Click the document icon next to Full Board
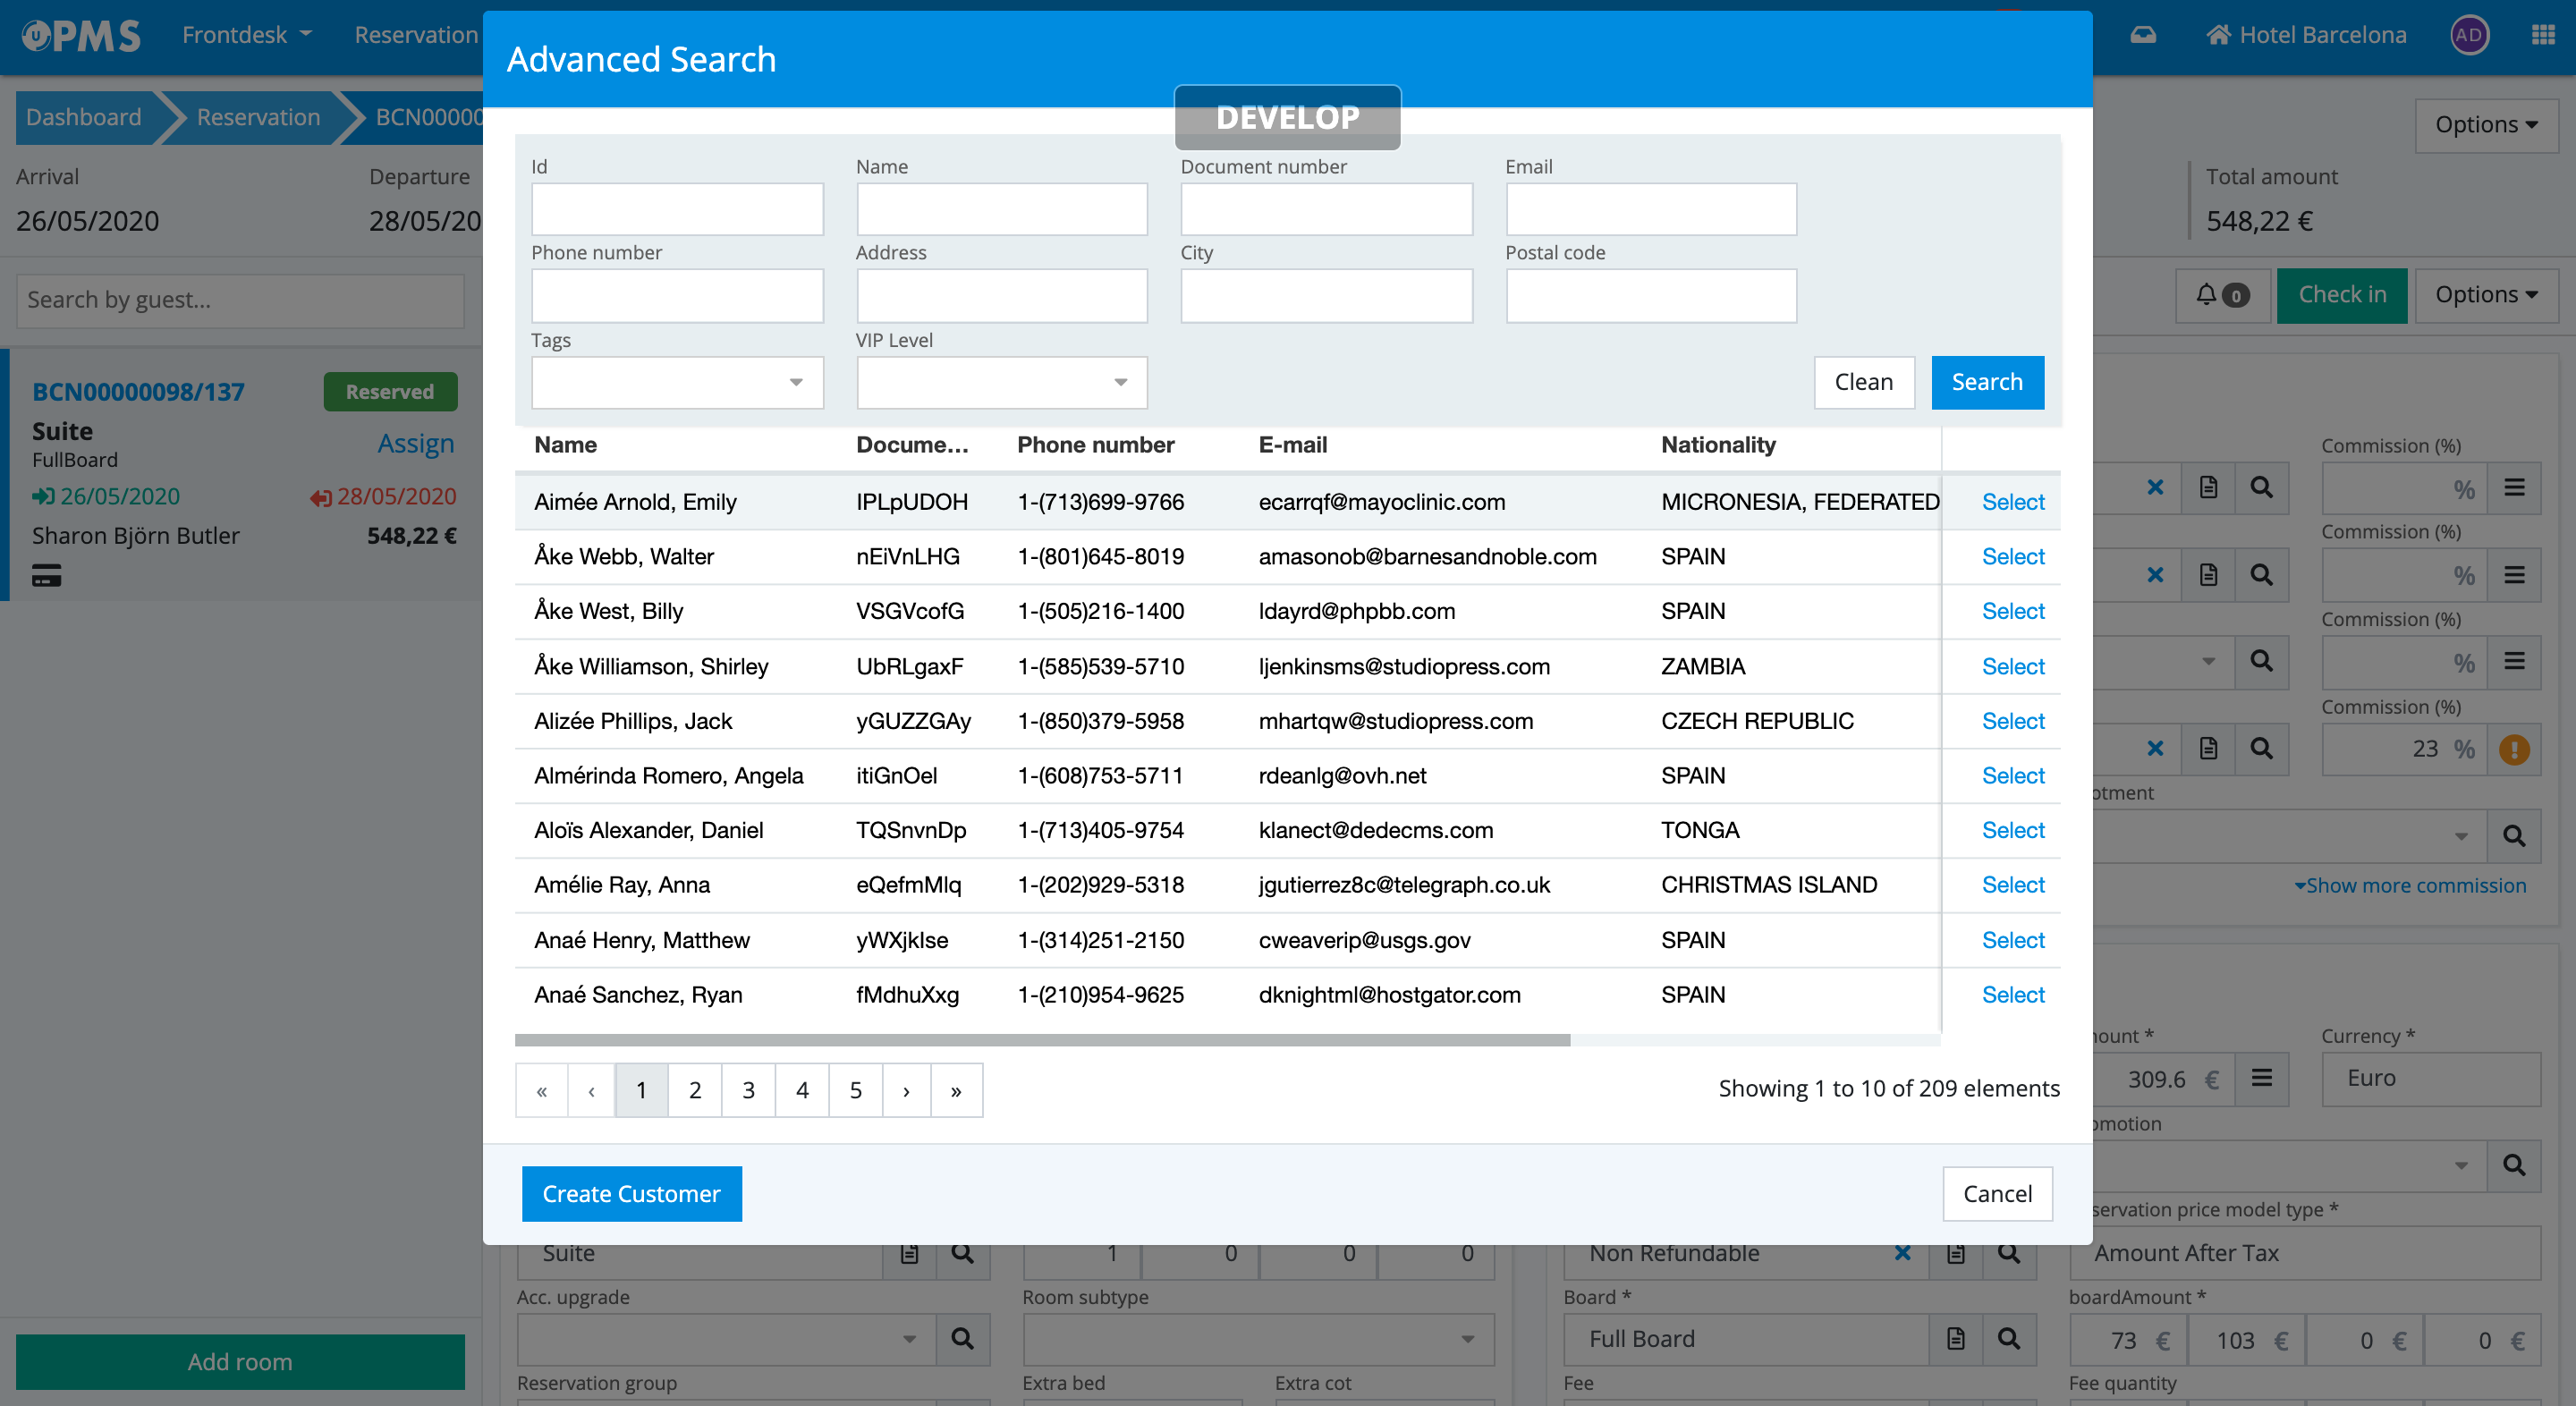 [1955, 1339]
